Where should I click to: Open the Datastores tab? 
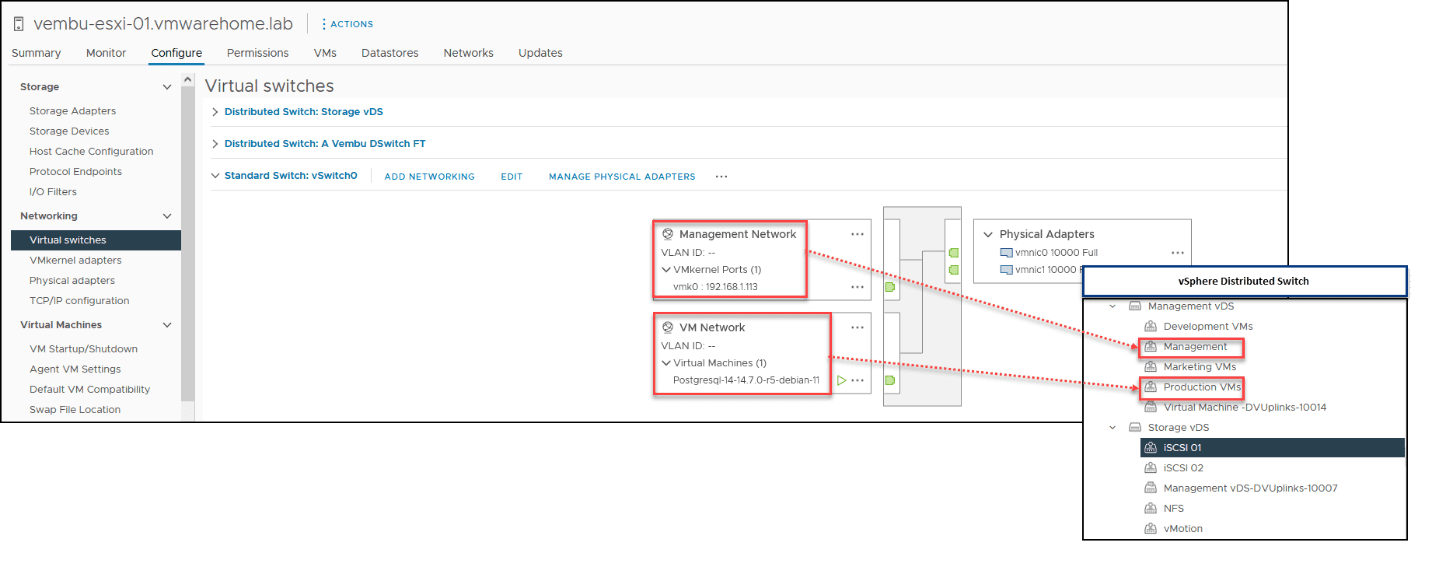coord(390,53)
